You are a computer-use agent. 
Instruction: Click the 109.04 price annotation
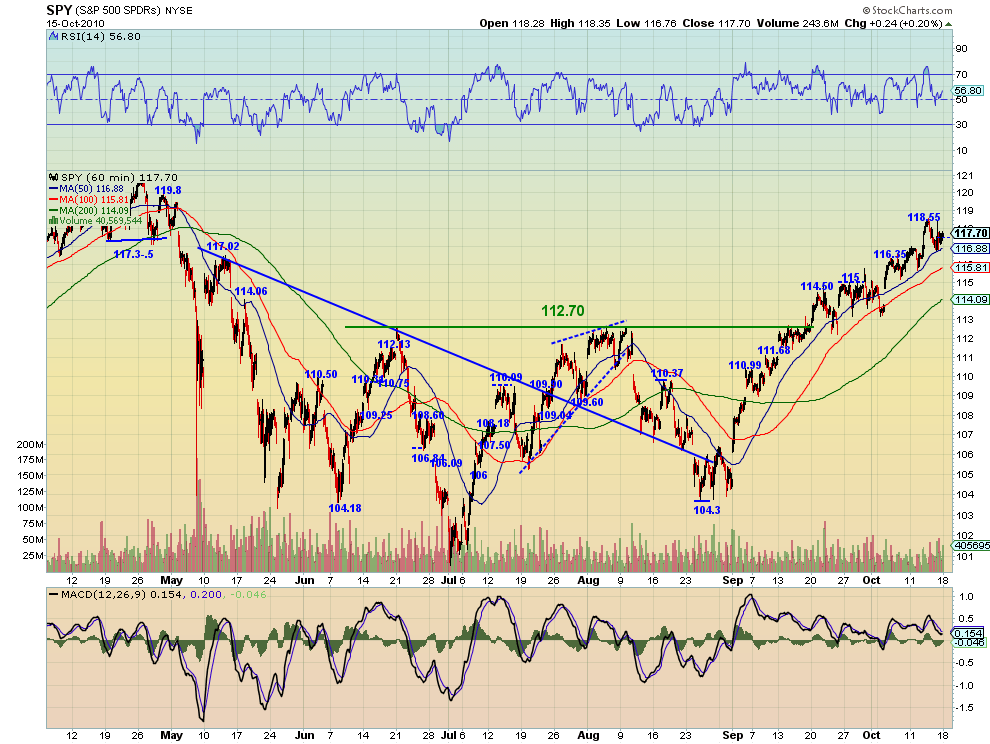[x=554, y=415]
